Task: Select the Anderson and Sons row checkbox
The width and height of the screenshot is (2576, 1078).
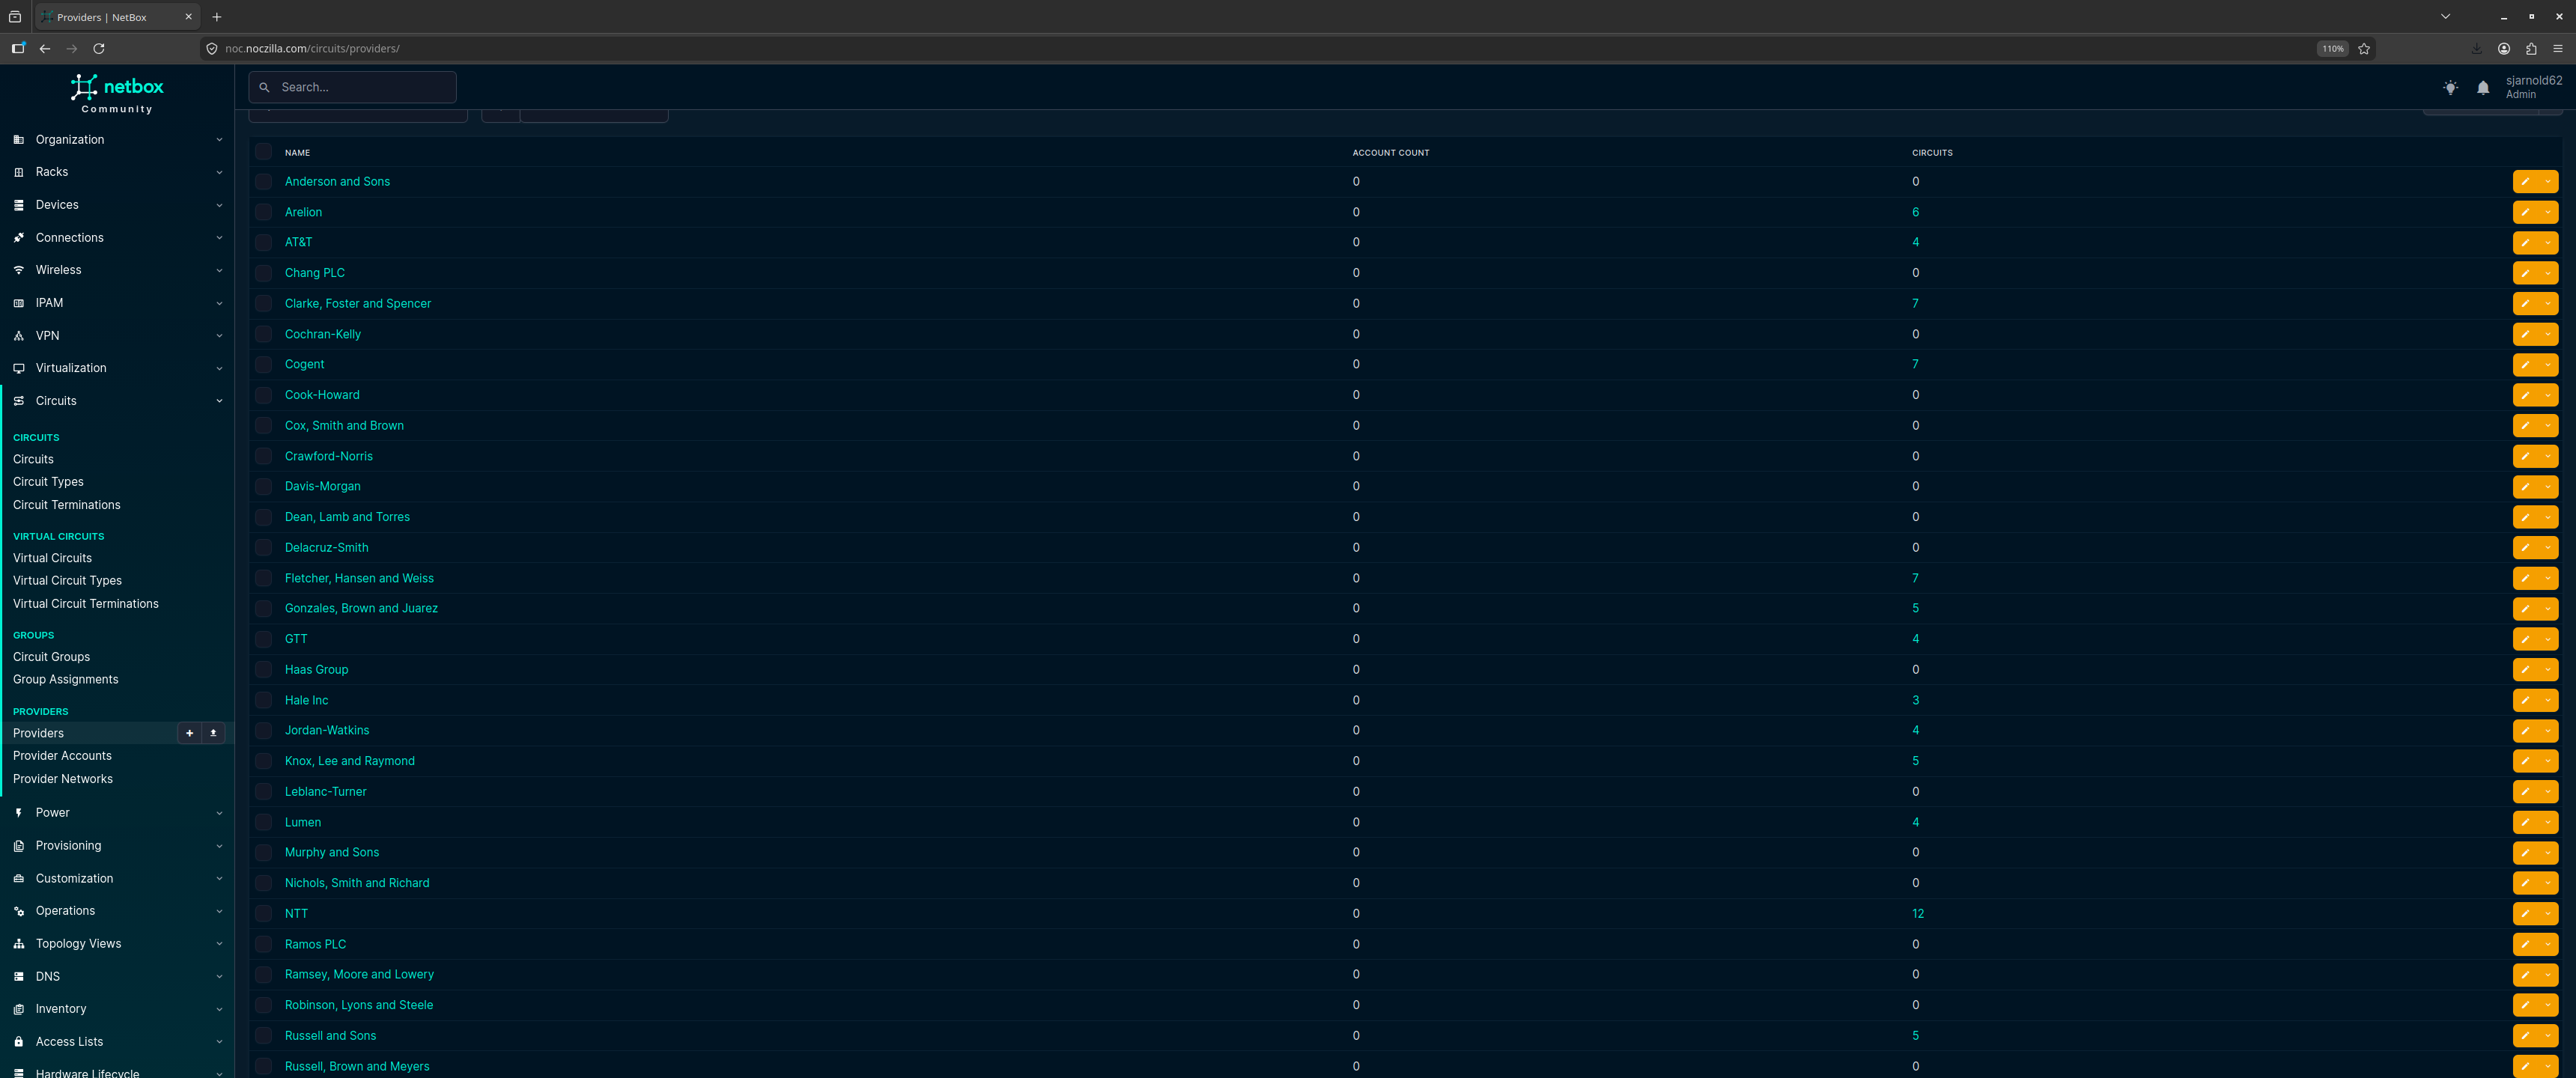Action: coord(263,182)
